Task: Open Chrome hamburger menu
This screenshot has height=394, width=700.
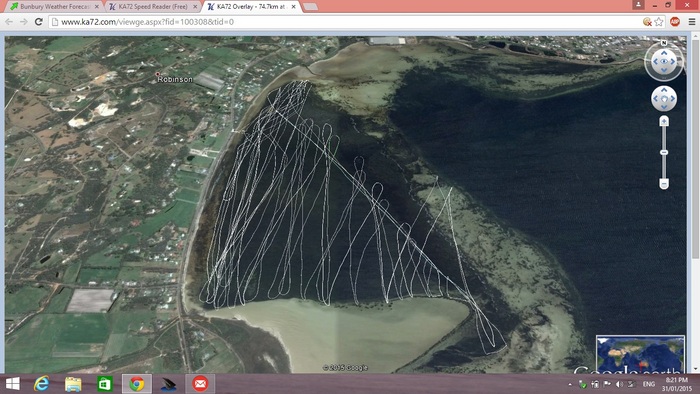Action: (x=692, y=22)
